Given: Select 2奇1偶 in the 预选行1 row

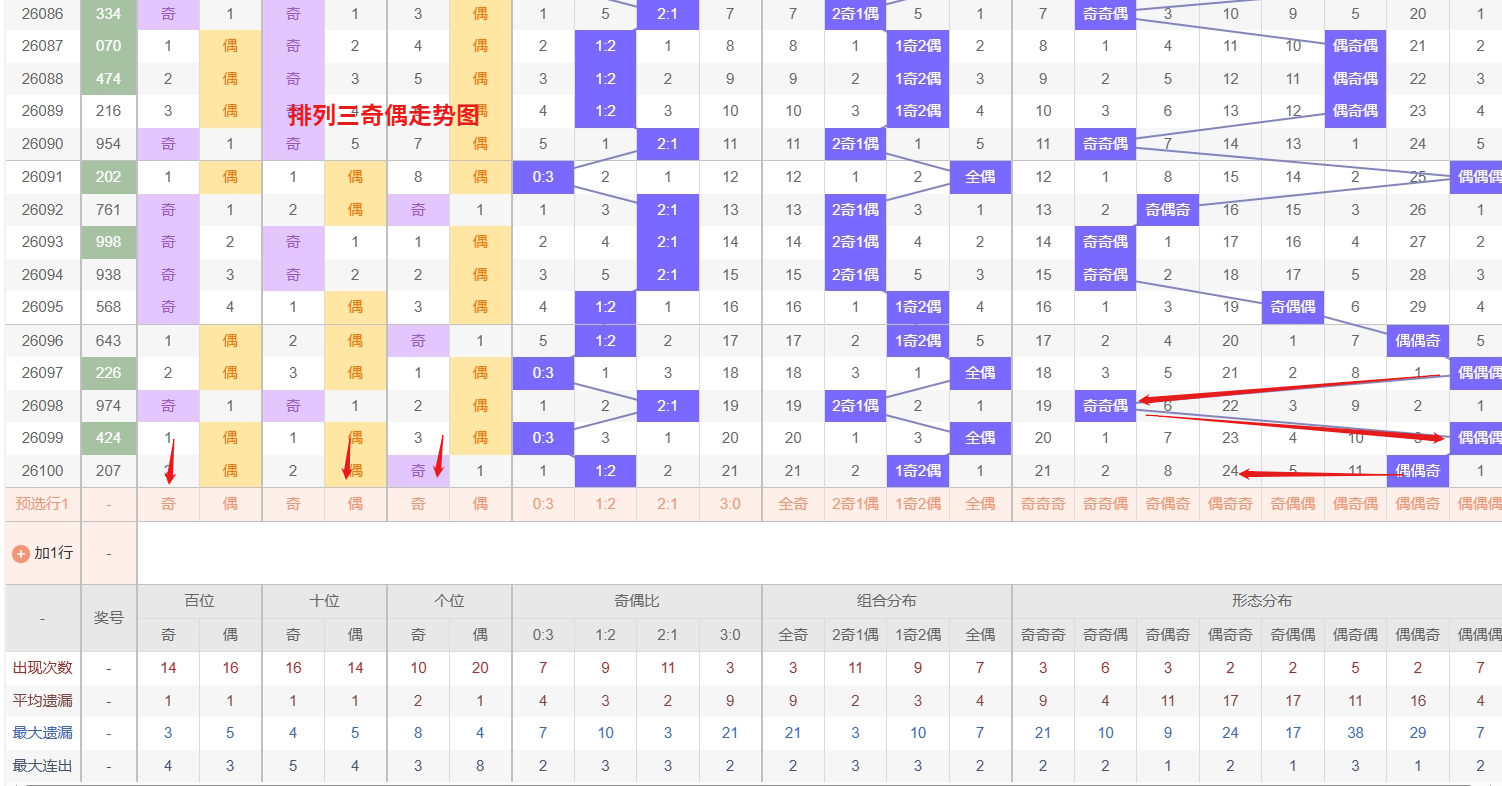Looking at the screenshot, I should (855, 504).
